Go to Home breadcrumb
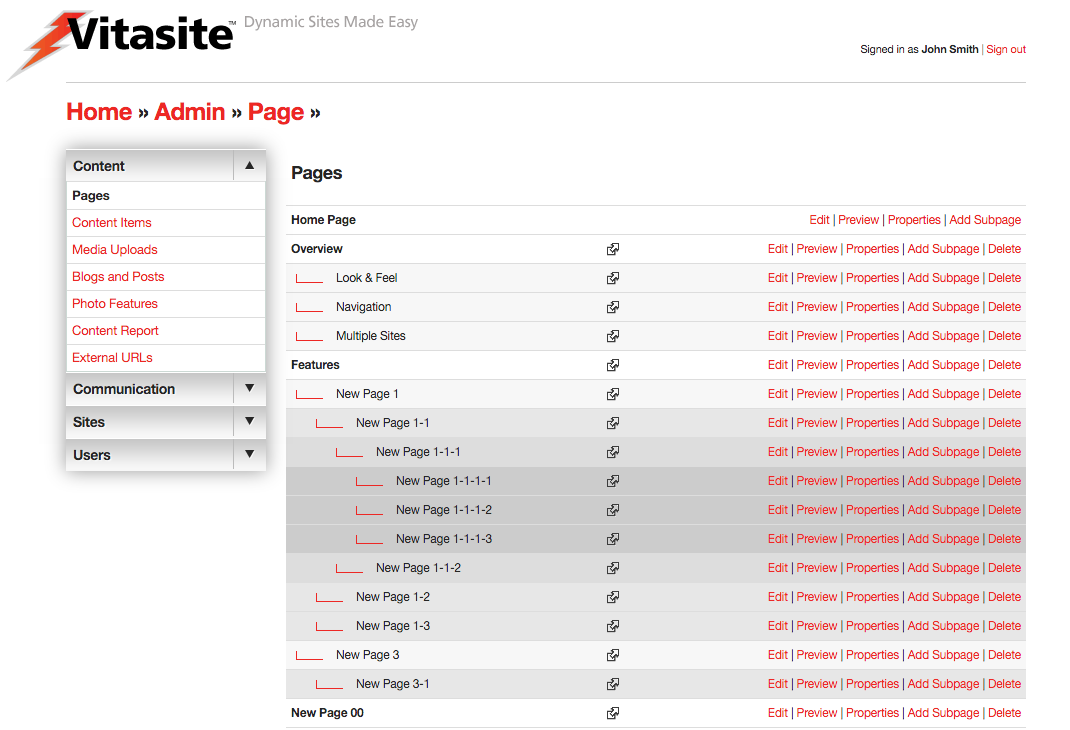1070x730 pixels. (99, 112)
